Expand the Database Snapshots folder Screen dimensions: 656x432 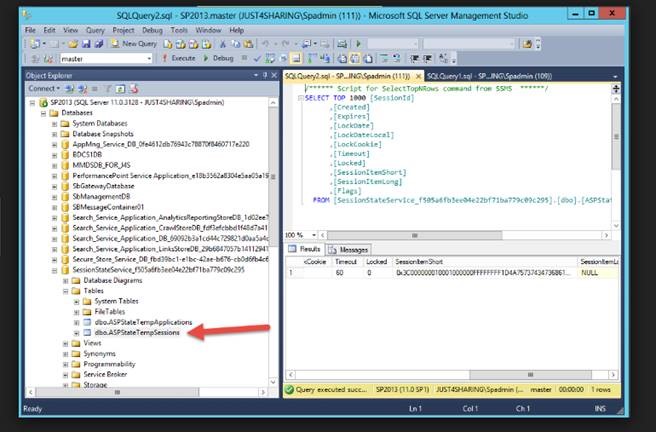pos(54,134)
